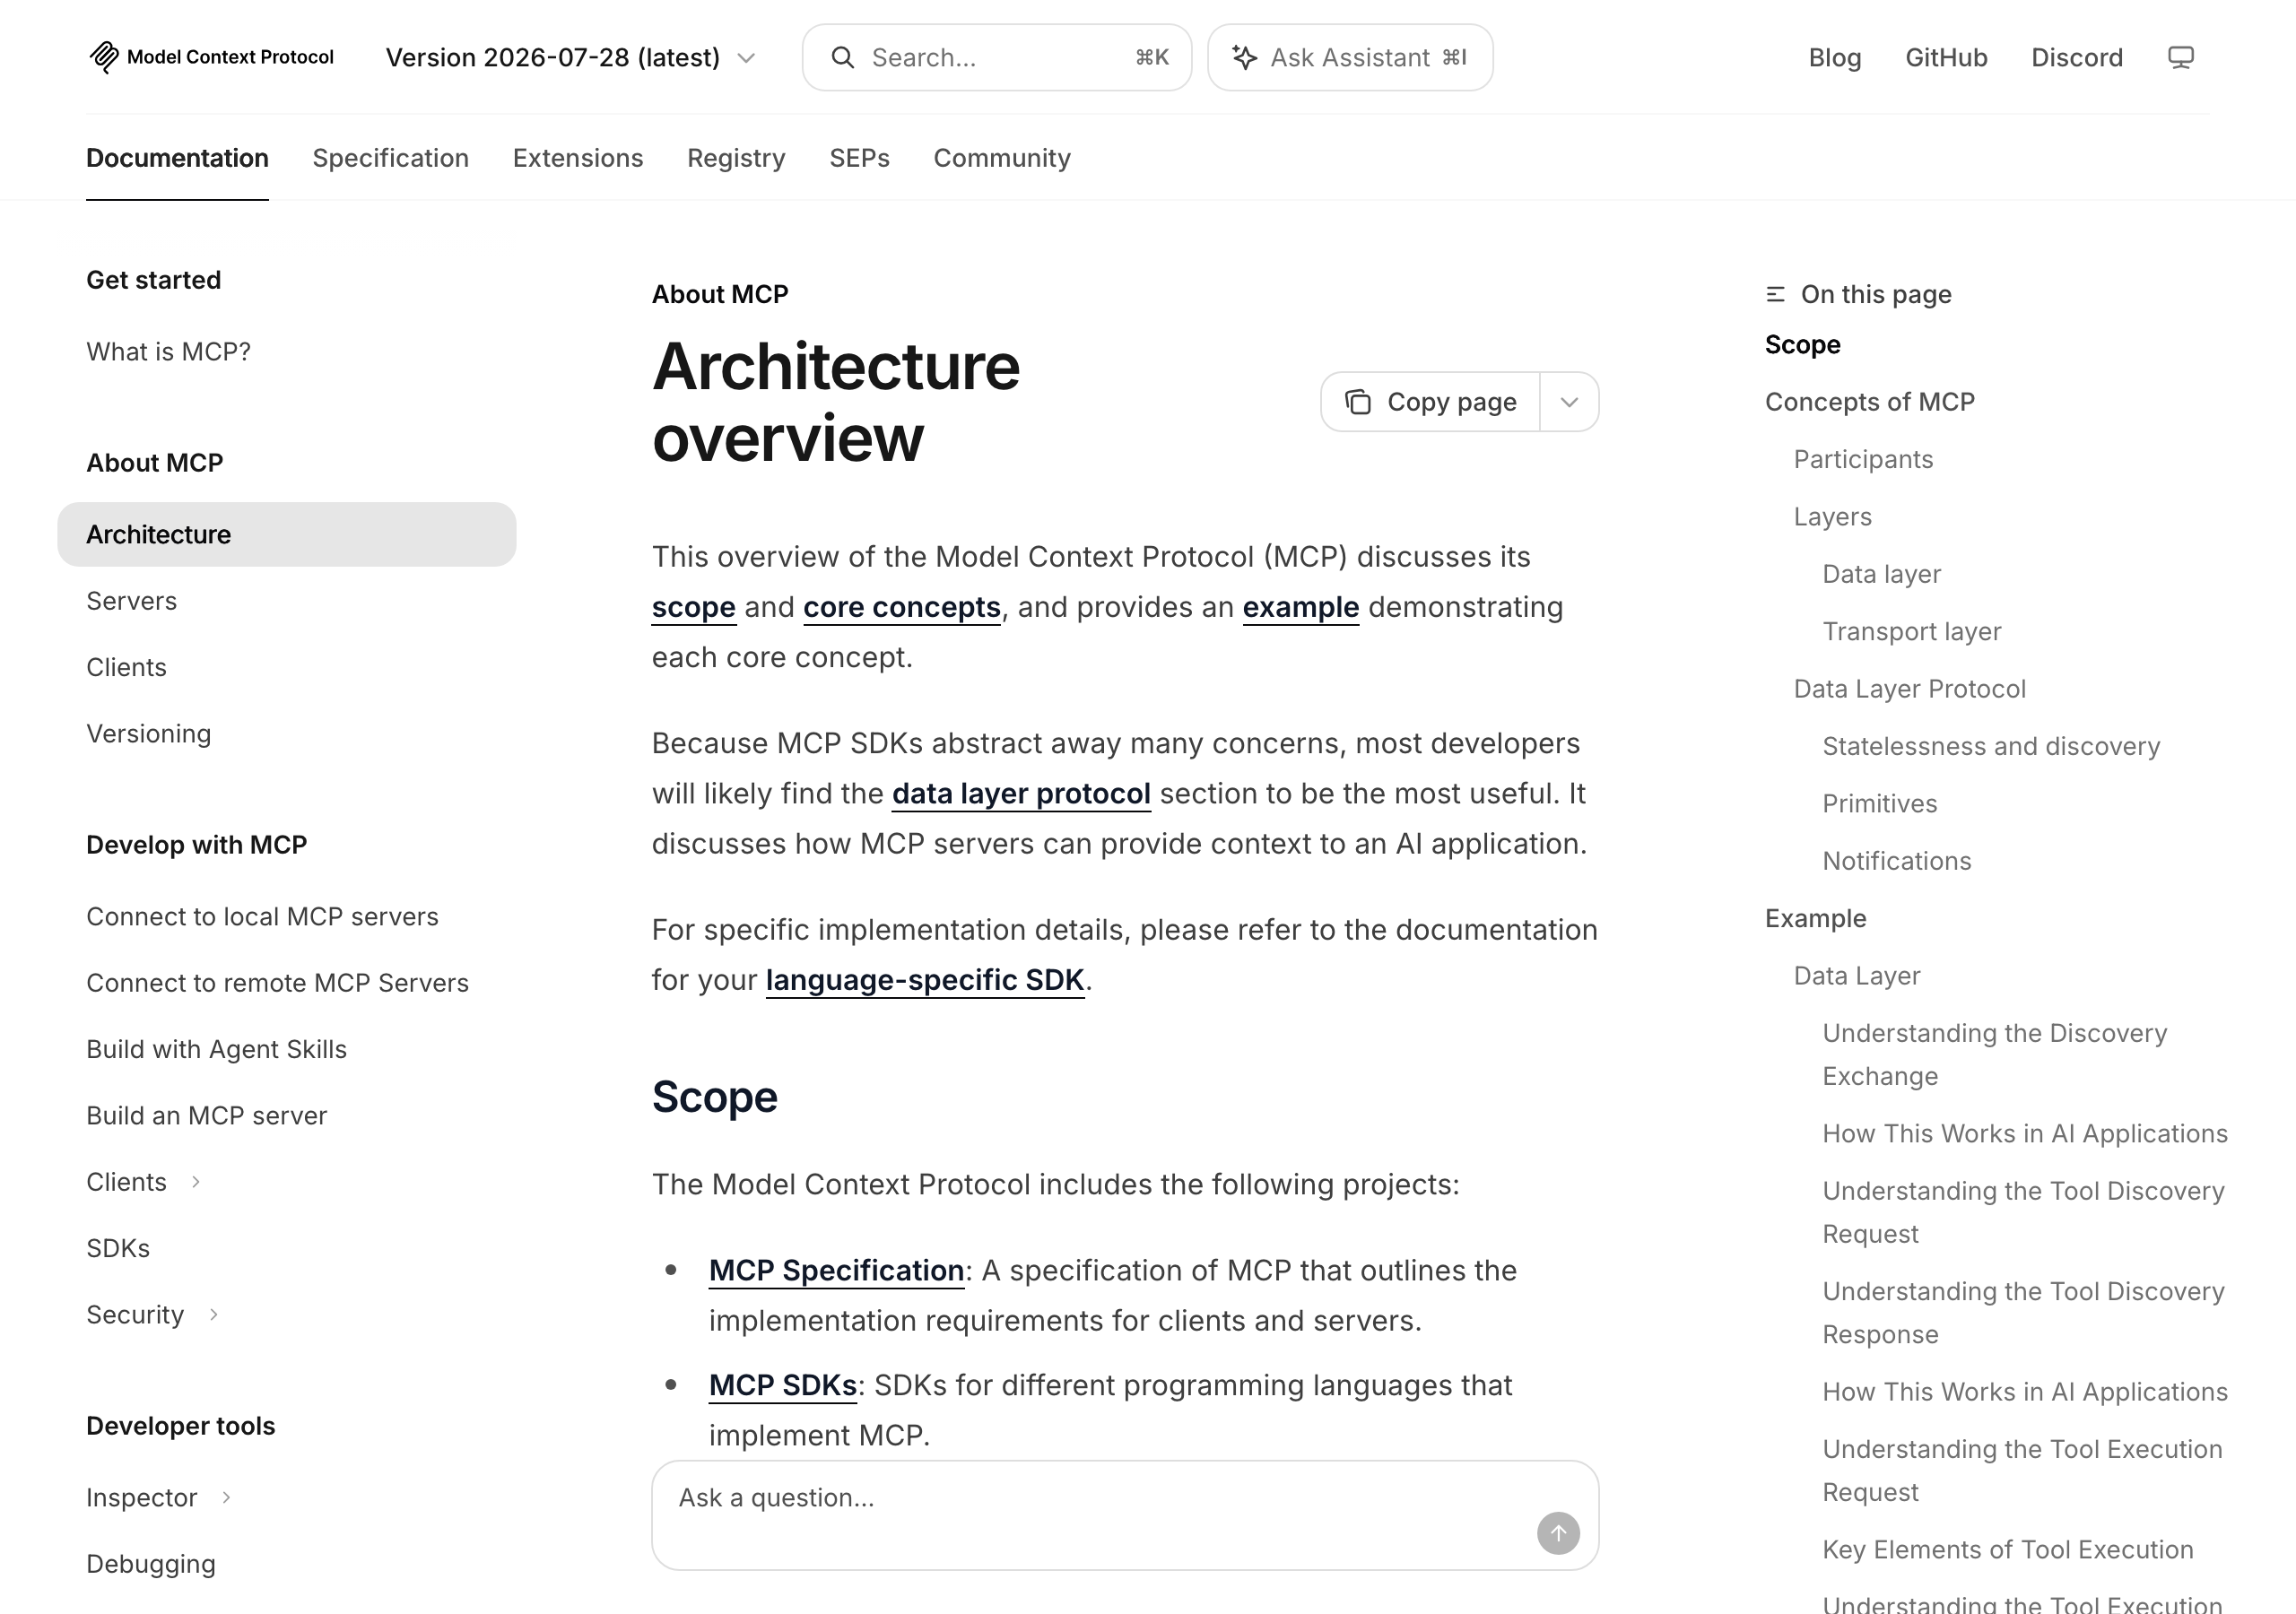Open the Blog link
Image resolution: width=2296 pixels, height=1614 pixels.
[x=1835, y=58]
